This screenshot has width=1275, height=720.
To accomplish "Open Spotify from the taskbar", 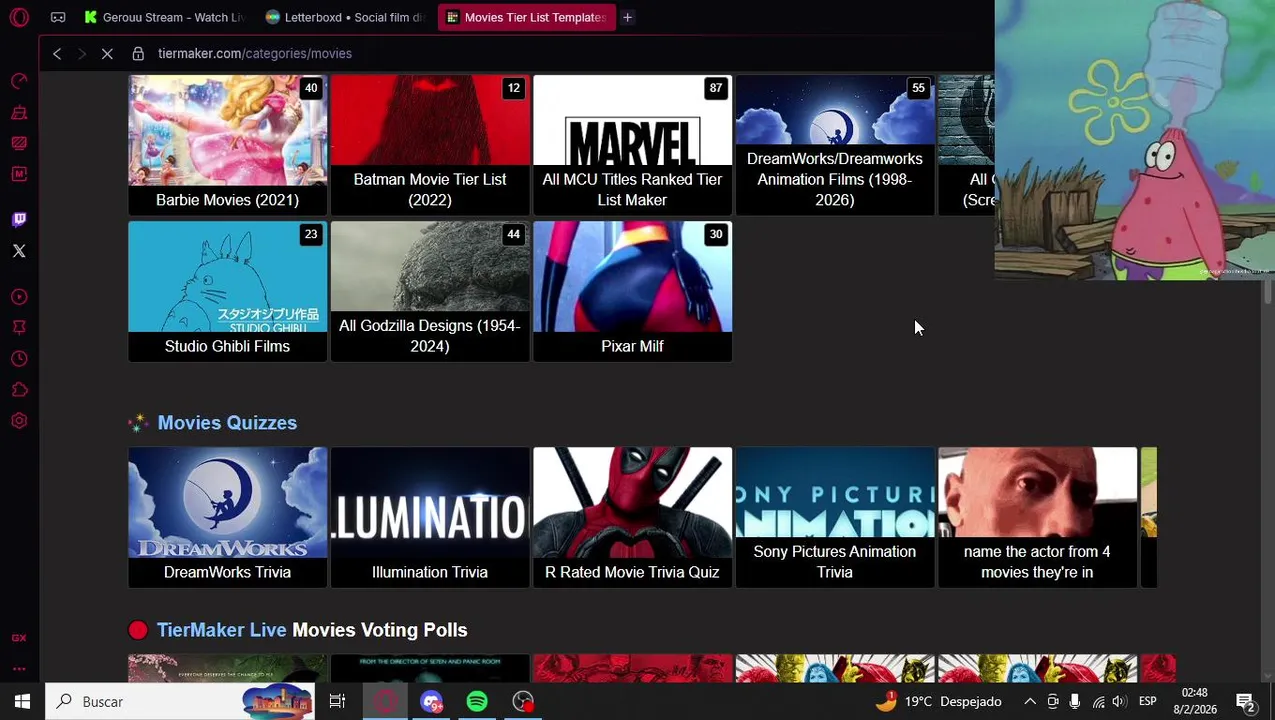I will (x=477, y=702).
